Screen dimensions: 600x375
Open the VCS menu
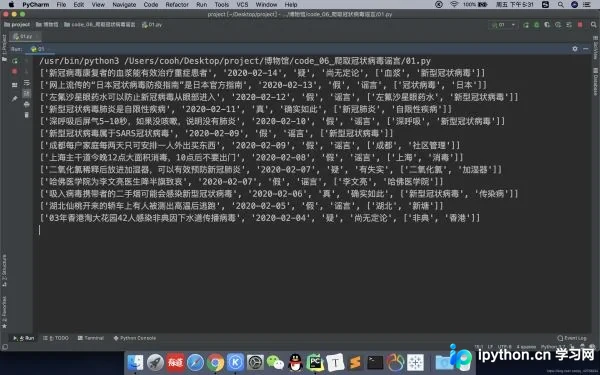(x=242, y=5)
